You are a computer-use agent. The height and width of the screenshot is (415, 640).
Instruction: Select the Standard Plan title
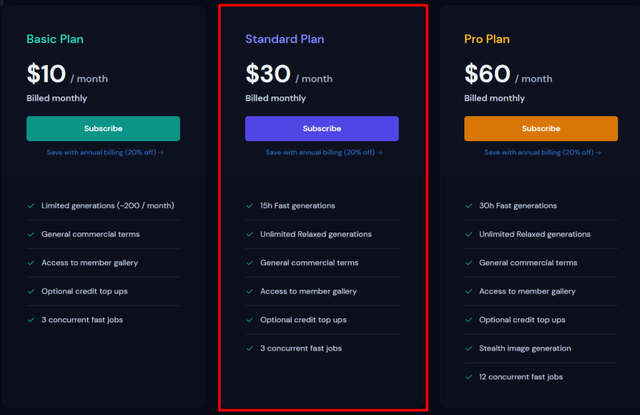coord(284,40)
